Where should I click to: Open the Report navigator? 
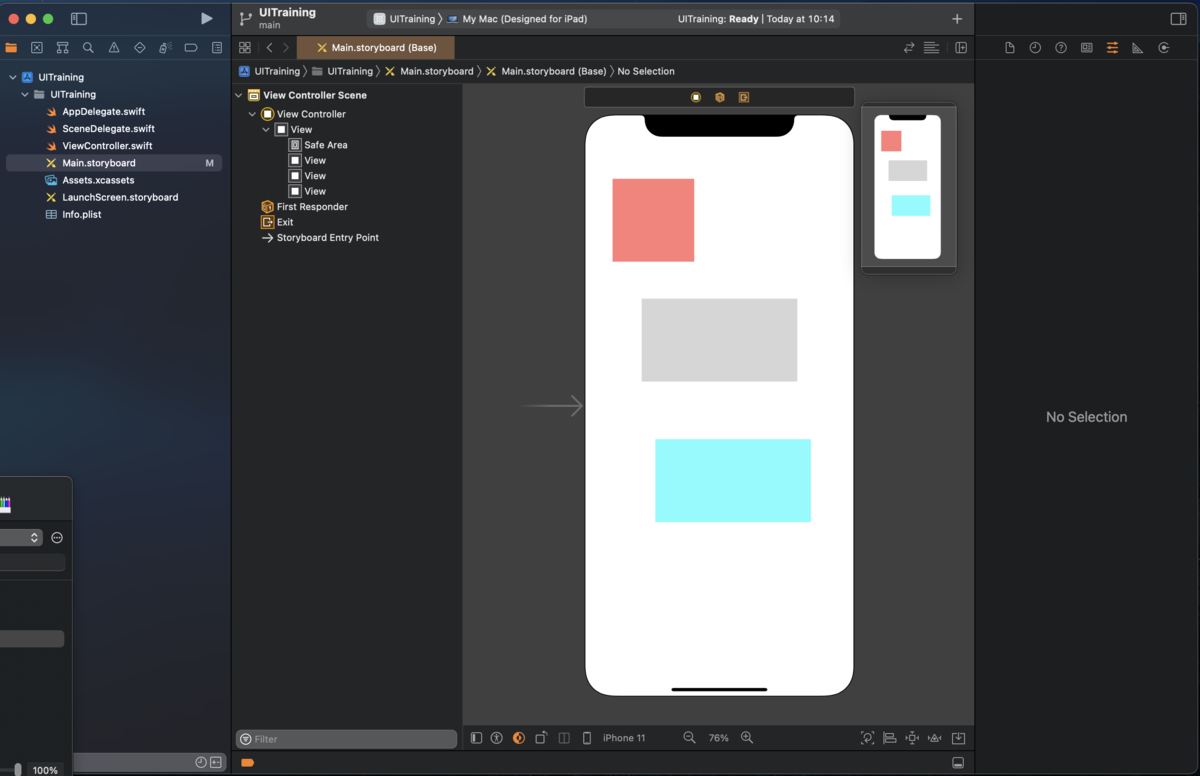(217, 47)
